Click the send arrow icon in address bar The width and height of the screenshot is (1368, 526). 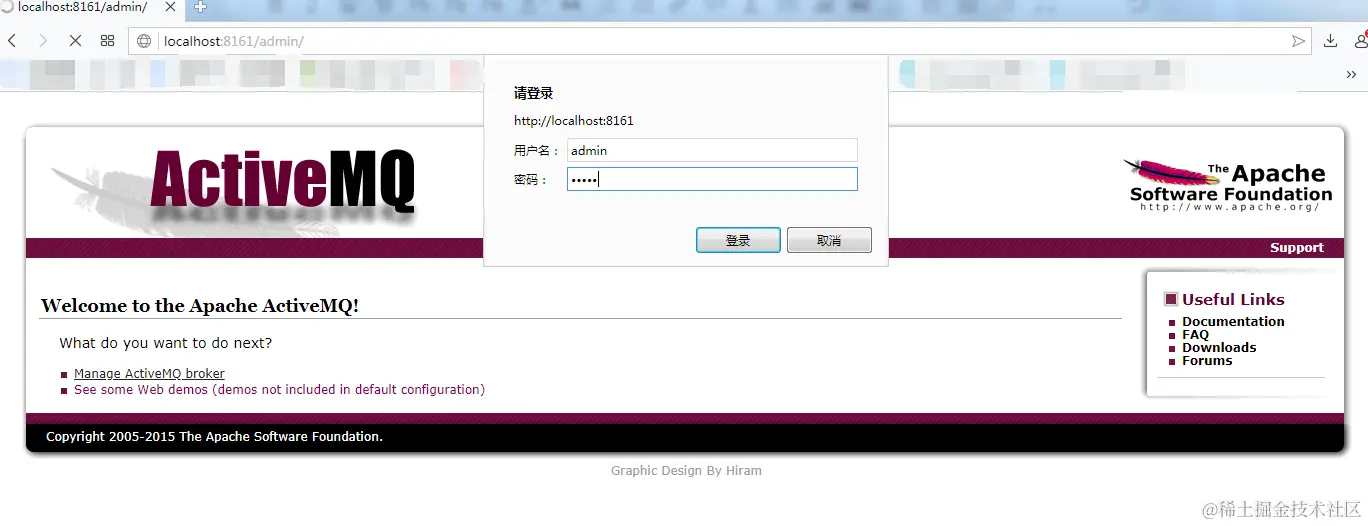coord(1298,41)
